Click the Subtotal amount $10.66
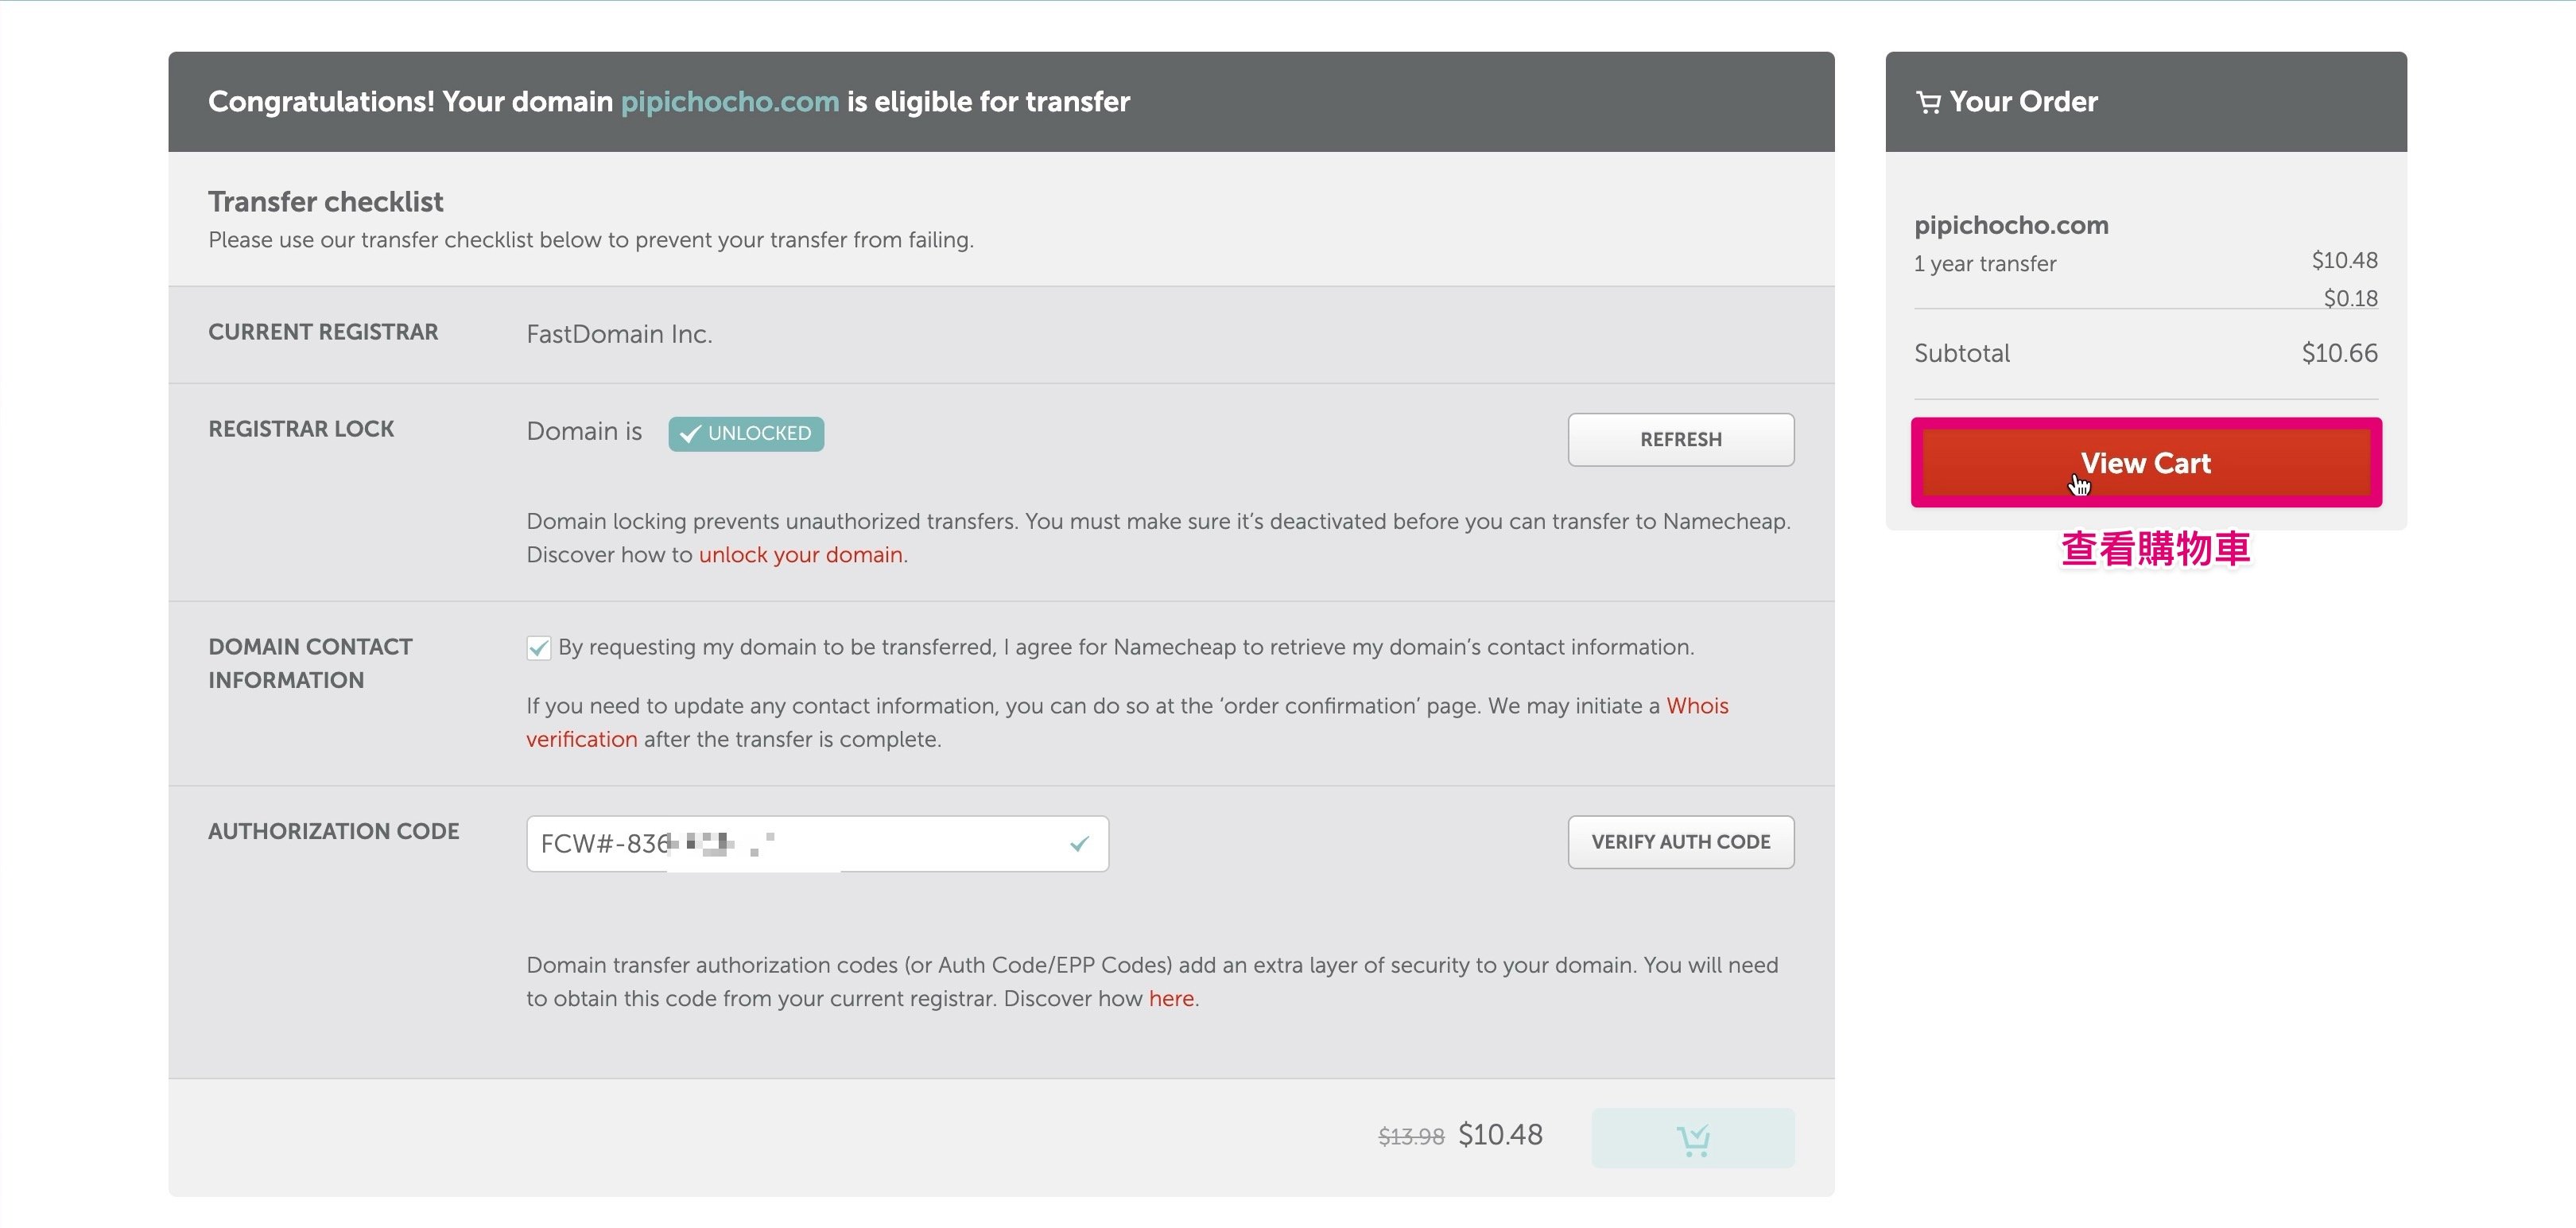2576x1228 pixels. 2338,353
